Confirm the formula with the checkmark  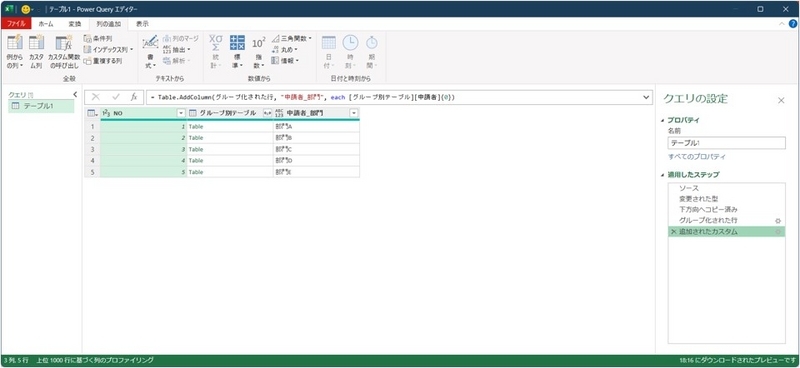(x=116, y=97)
